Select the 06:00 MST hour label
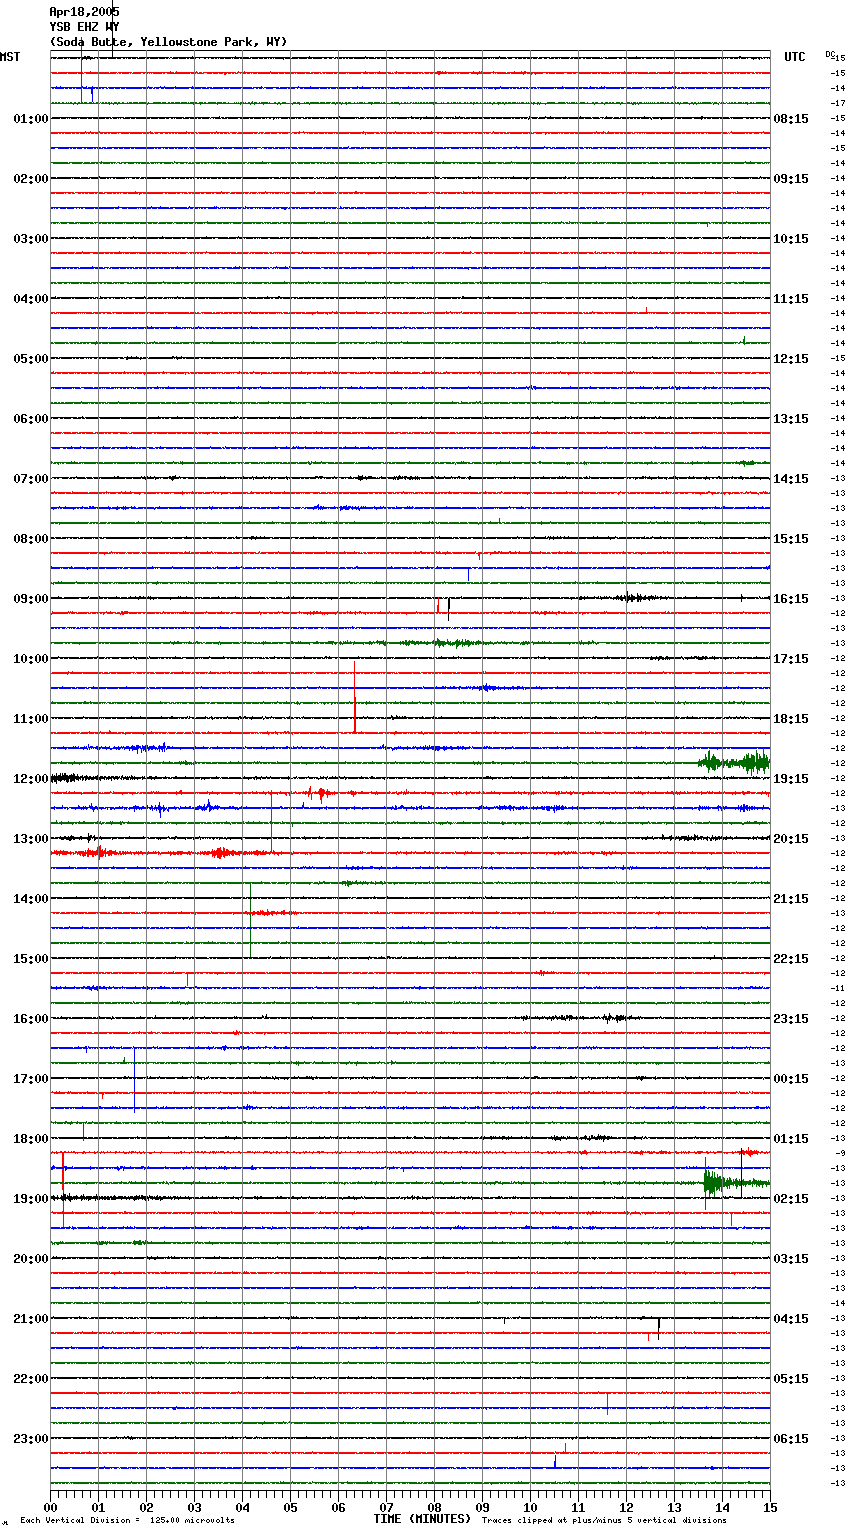Image resolution: width=850 pixels, height=1534 pixels. pos(31,419)
